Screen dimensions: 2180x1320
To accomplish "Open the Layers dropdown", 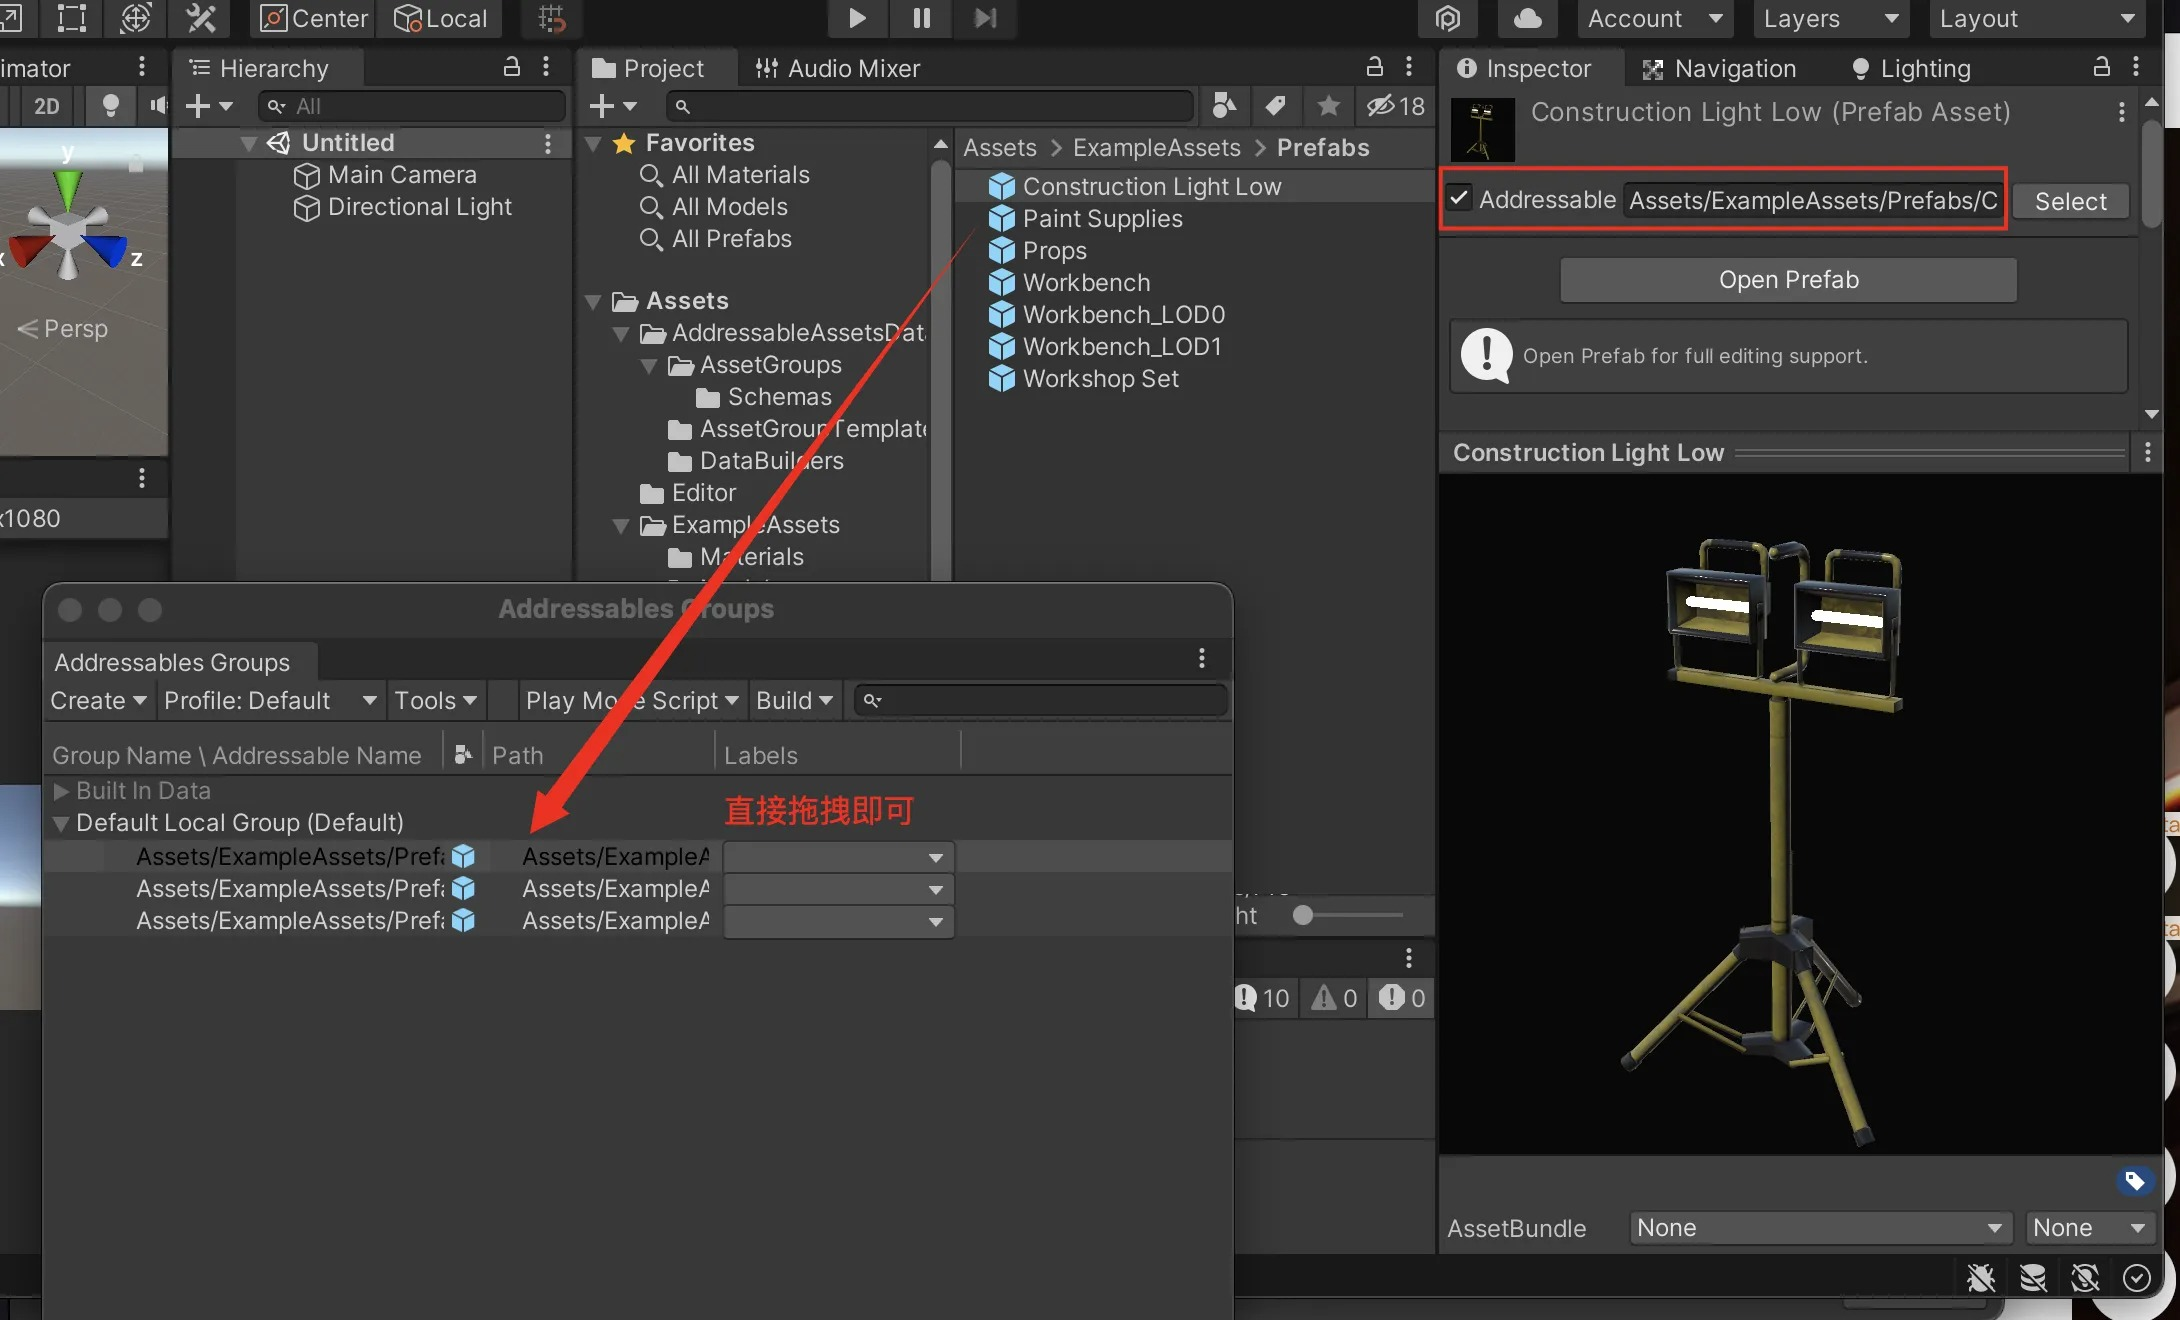I will tap(1830, 18).
